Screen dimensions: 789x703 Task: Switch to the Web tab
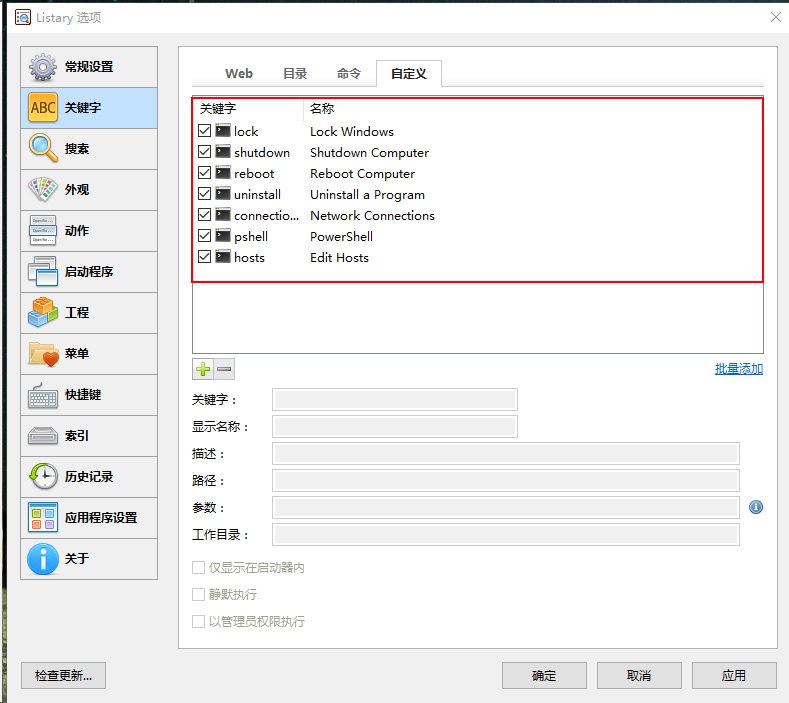point(239,73)
